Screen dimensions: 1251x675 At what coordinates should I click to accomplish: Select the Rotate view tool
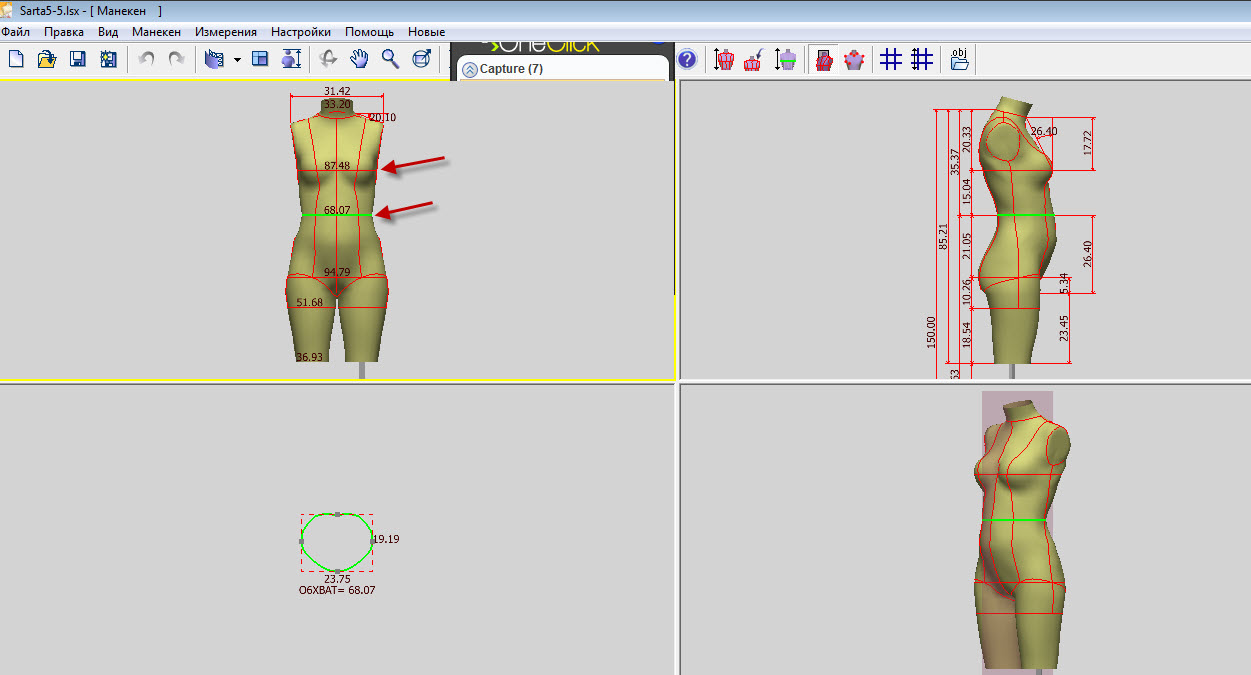point(328,59)
